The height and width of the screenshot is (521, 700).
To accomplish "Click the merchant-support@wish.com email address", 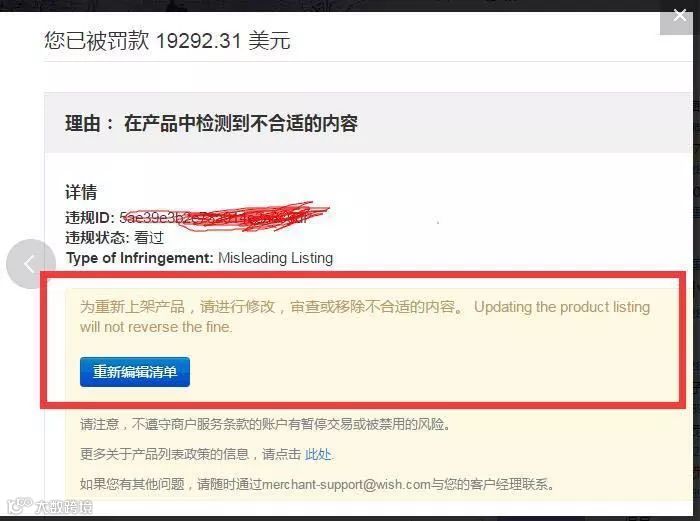I will [x=346, y=484].
